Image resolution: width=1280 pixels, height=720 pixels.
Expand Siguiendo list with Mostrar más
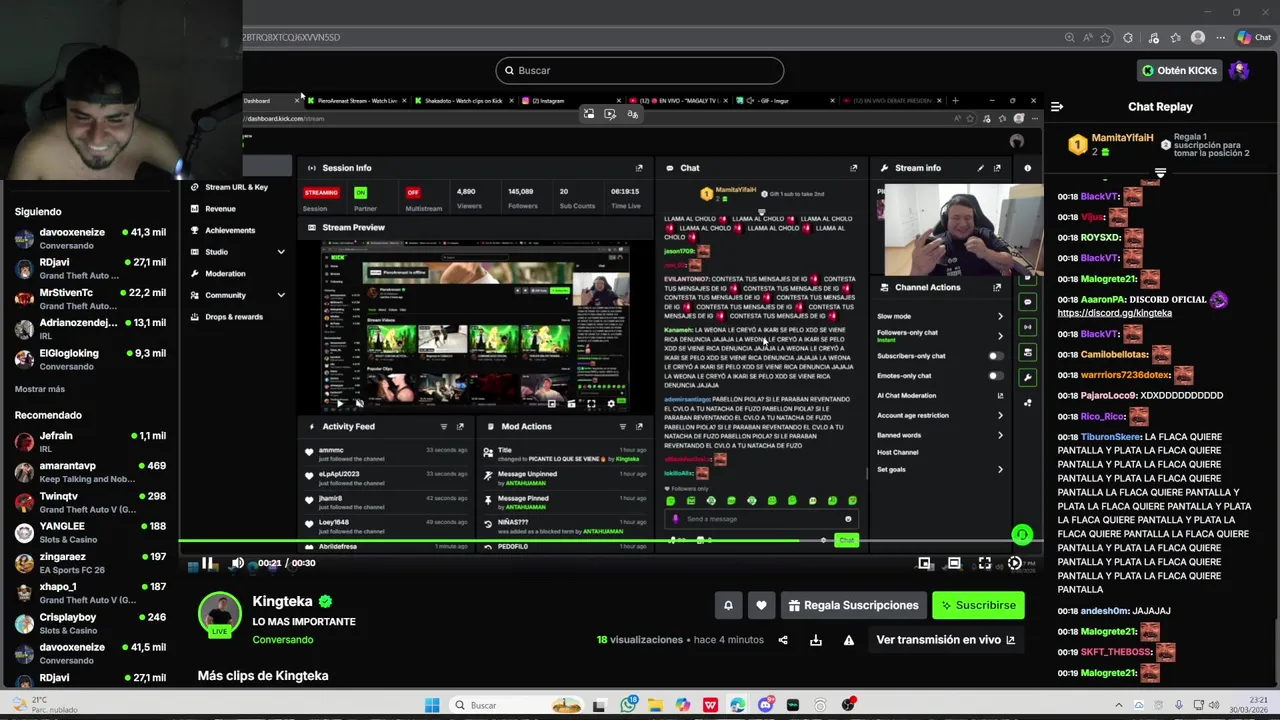tap(40, 389)
